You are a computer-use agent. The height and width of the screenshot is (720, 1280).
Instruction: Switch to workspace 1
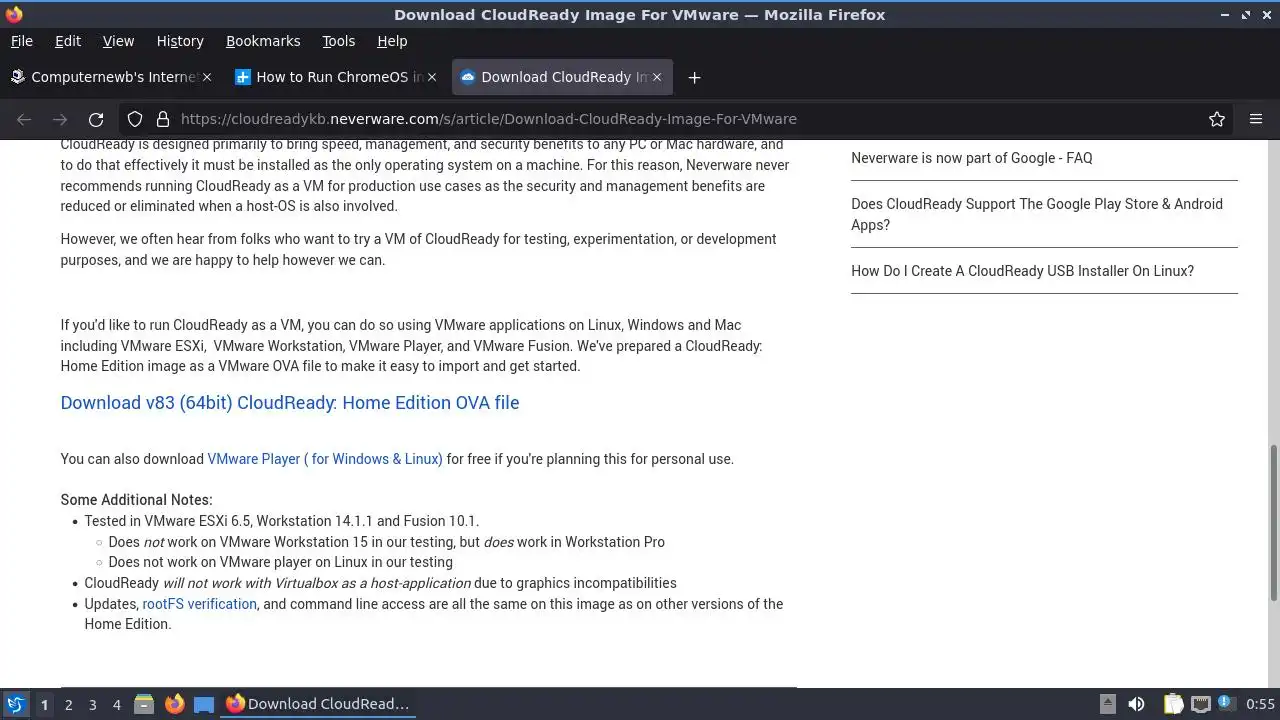tap(44, 704)
